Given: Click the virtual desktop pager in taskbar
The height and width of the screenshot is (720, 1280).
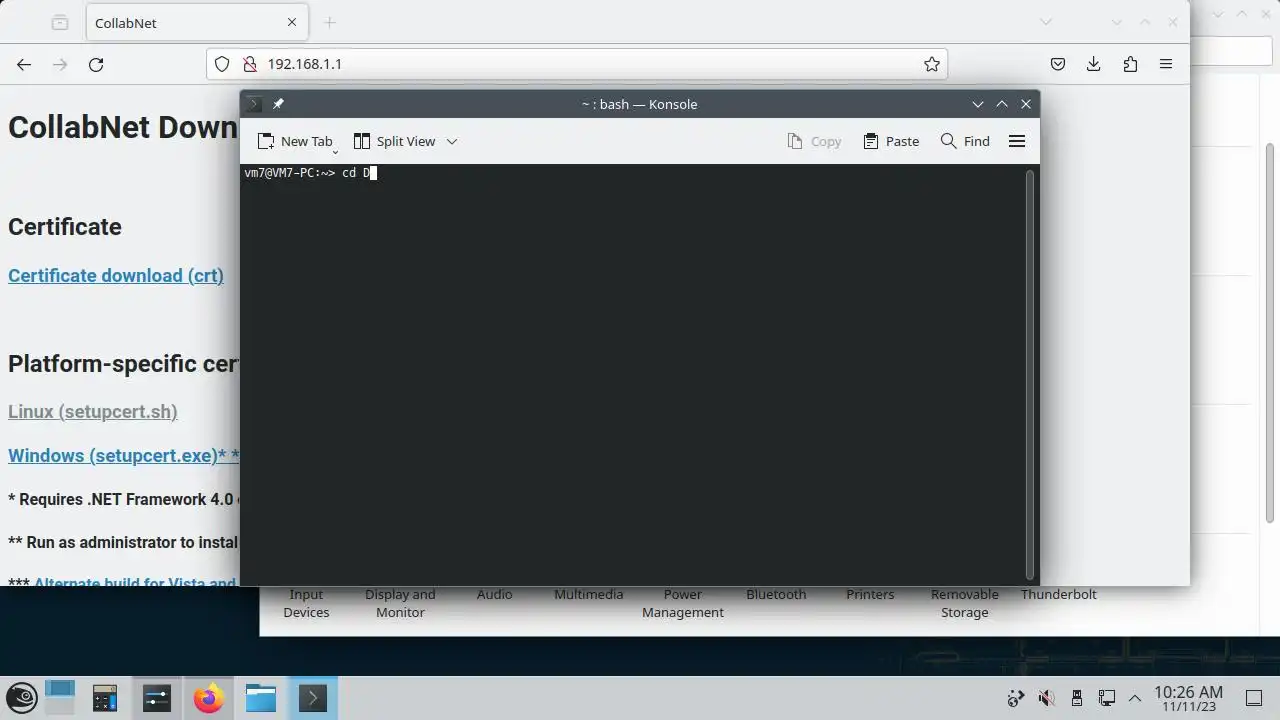Looking at the screenshot, I should pyautogui.click(x=60, y=698).
